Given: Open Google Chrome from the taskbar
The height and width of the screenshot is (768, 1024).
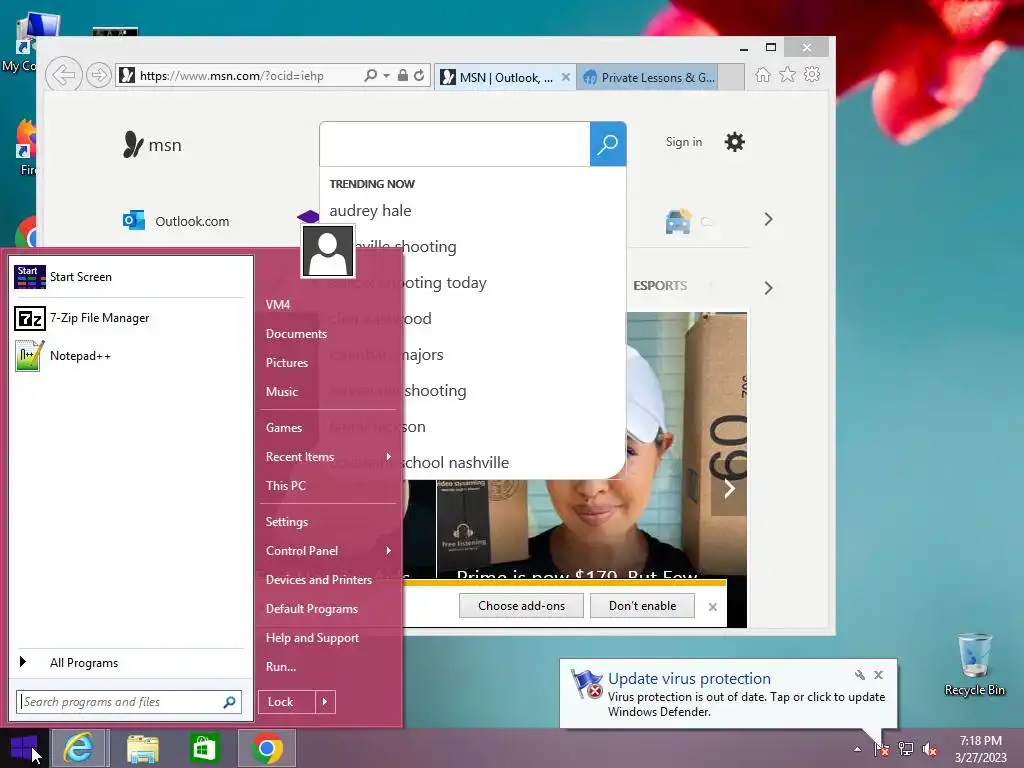Looking at the screenshot, I should click(x=266, y=748).
